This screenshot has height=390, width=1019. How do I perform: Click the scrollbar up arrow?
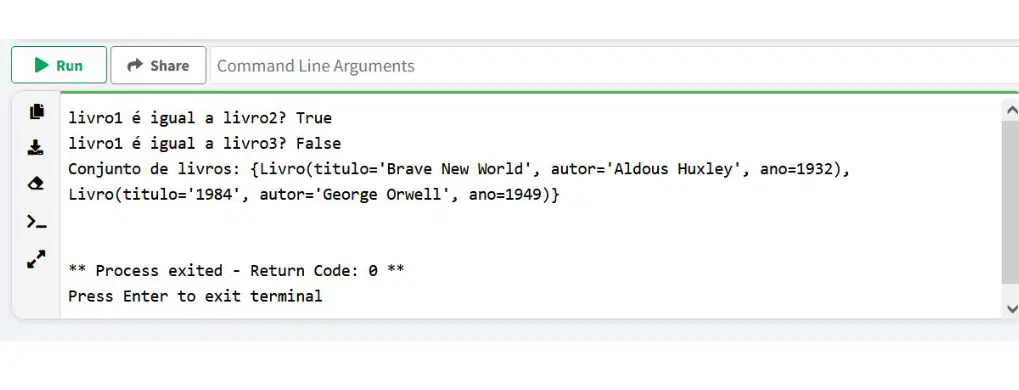coord(1011,110)
